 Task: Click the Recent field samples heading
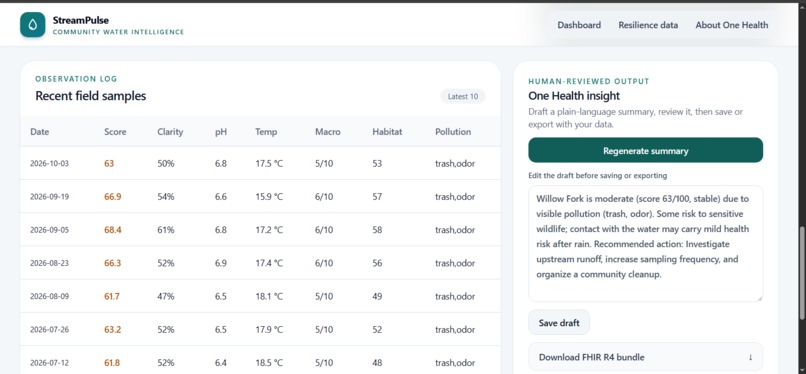90,96
